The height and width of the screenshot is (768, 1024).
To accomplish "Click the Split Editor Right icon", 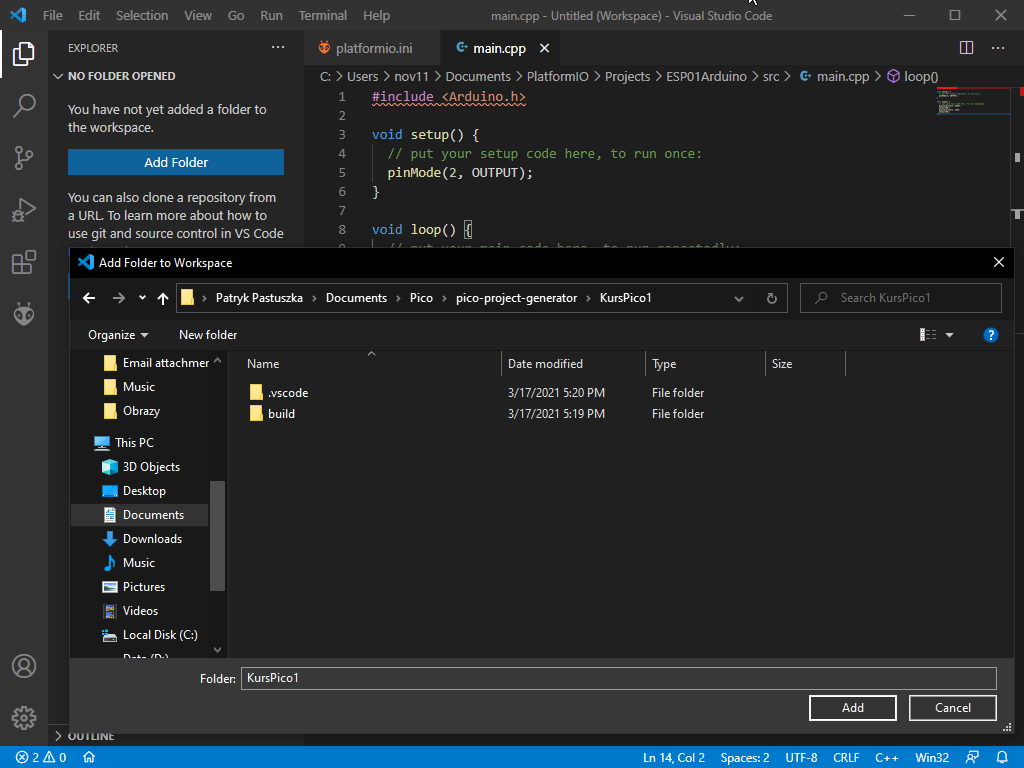I will (967, 48).
